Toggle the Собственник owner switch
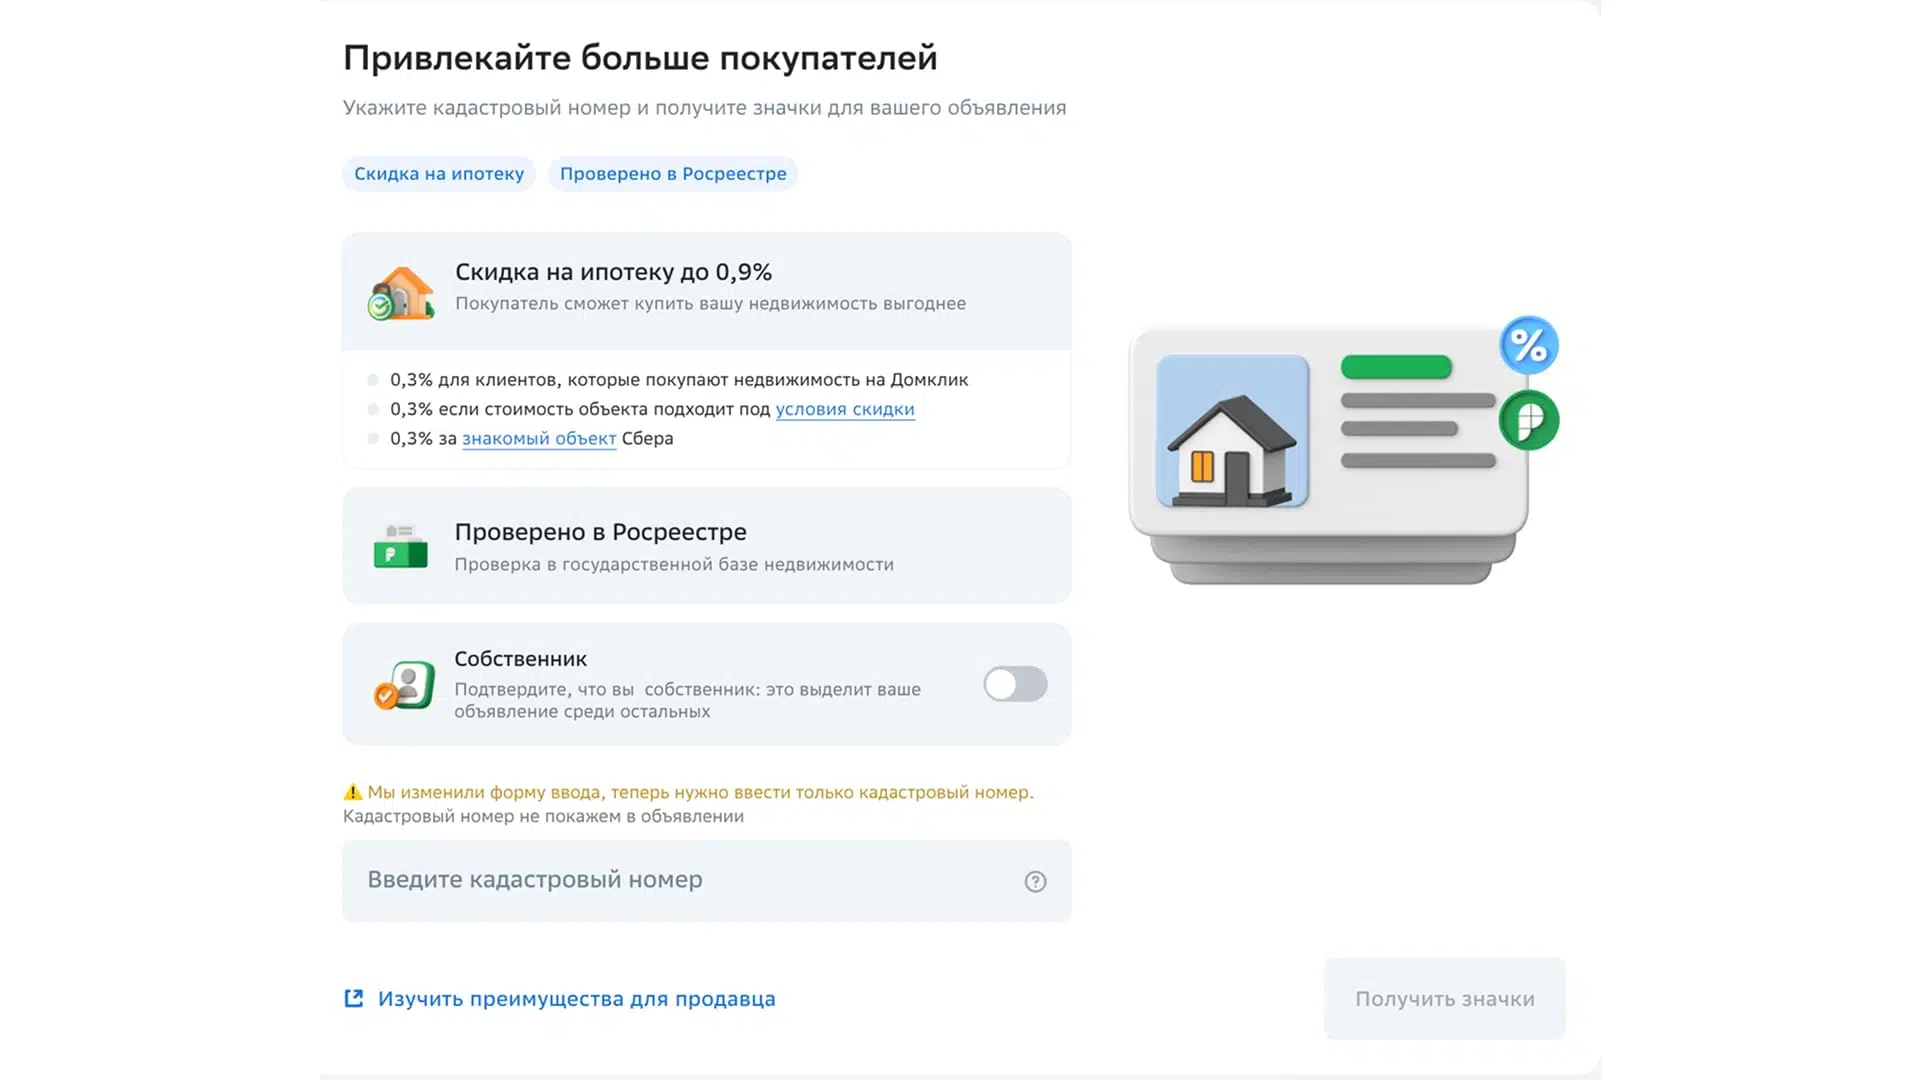1920x1080 pixels. (1015, 684)
